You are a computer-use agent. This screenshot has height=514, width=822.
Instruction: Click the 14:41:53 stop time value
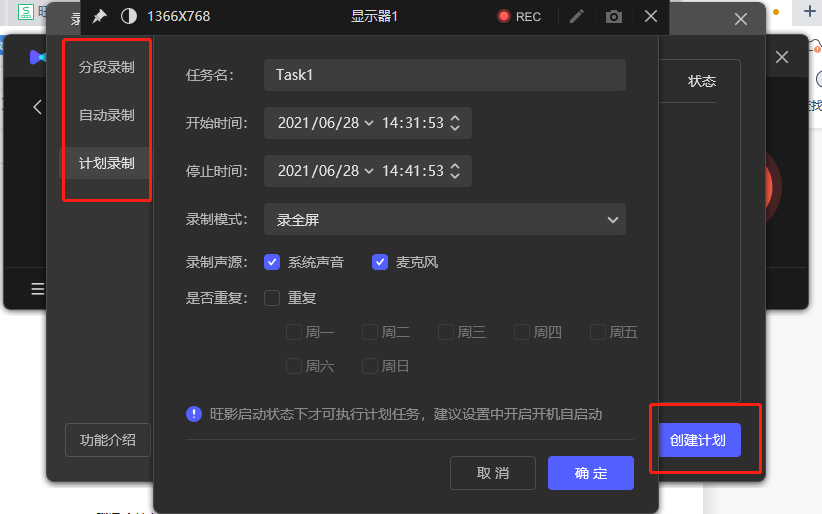pos(413,171)
